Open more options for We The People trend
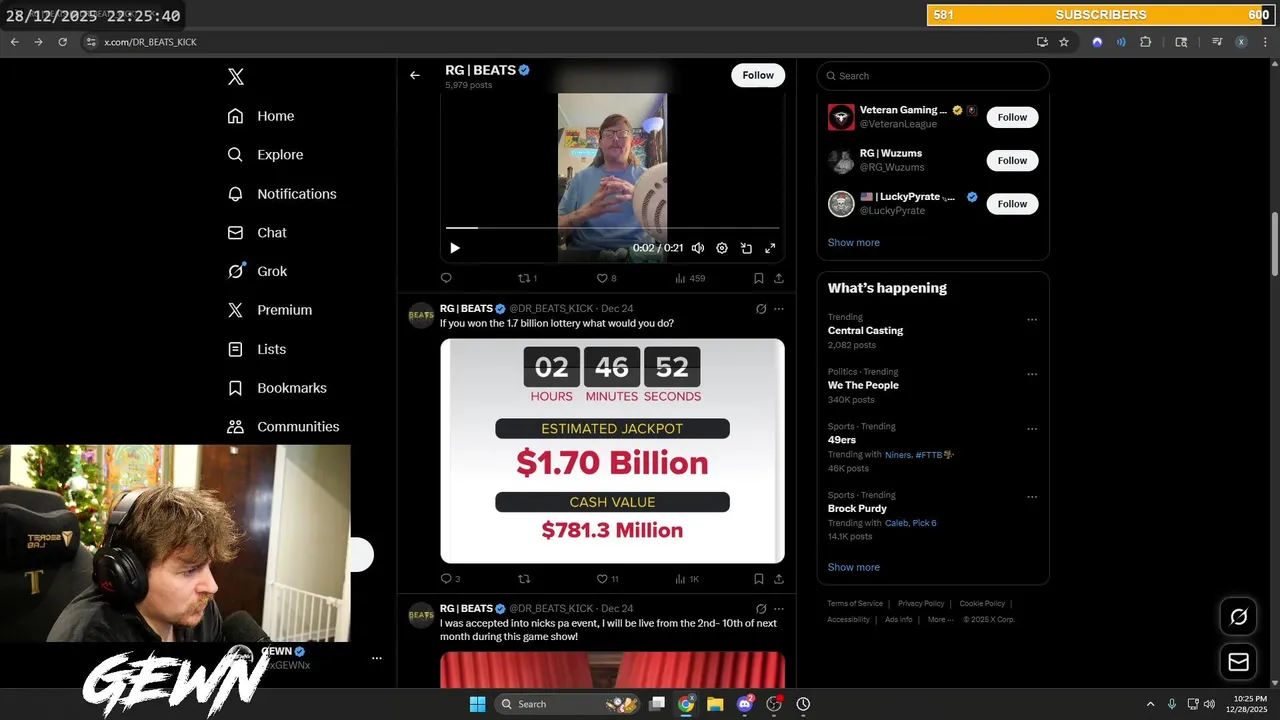The height and width of the screenshot is (720, 1280). [x=1032, y=375]
